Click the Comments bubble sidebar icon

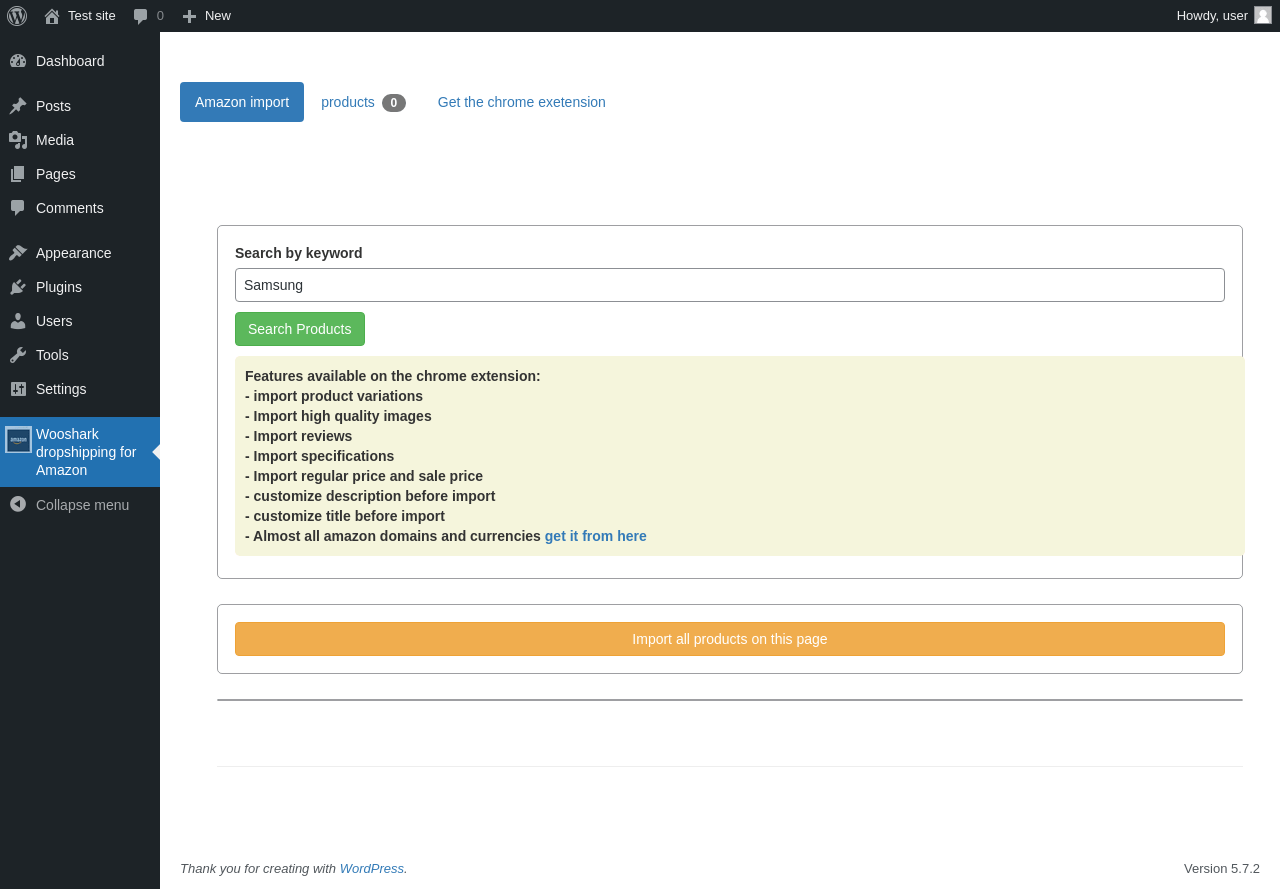18,208
